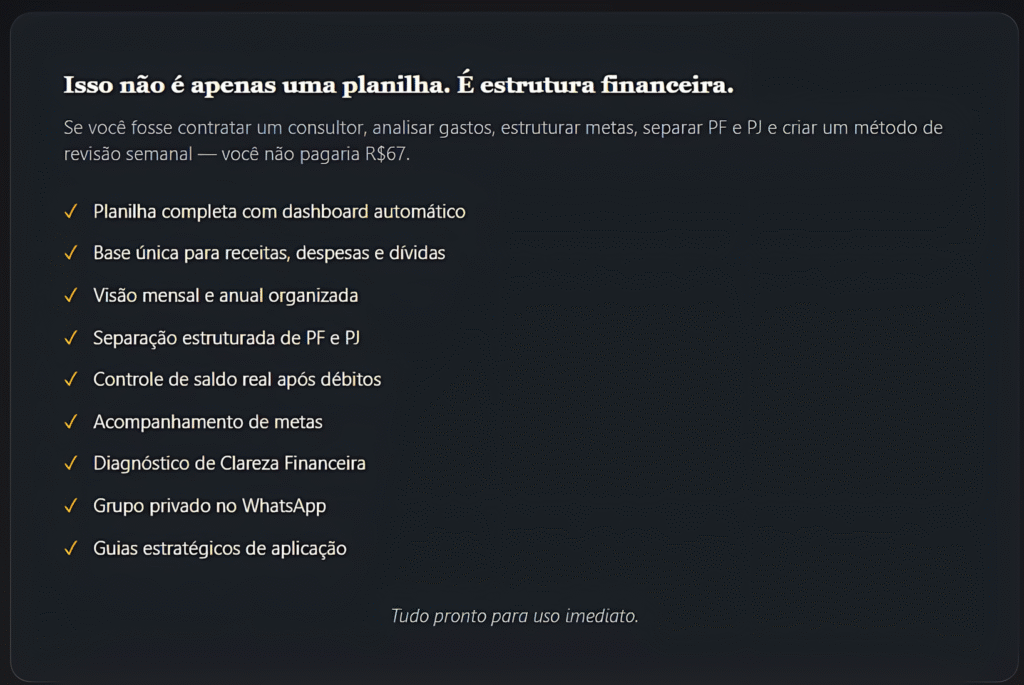This screenshot has width=1024, height=685.
Task: Select the "Controle de saldo real após débitos" text
Action: click(x=237, y=380)
